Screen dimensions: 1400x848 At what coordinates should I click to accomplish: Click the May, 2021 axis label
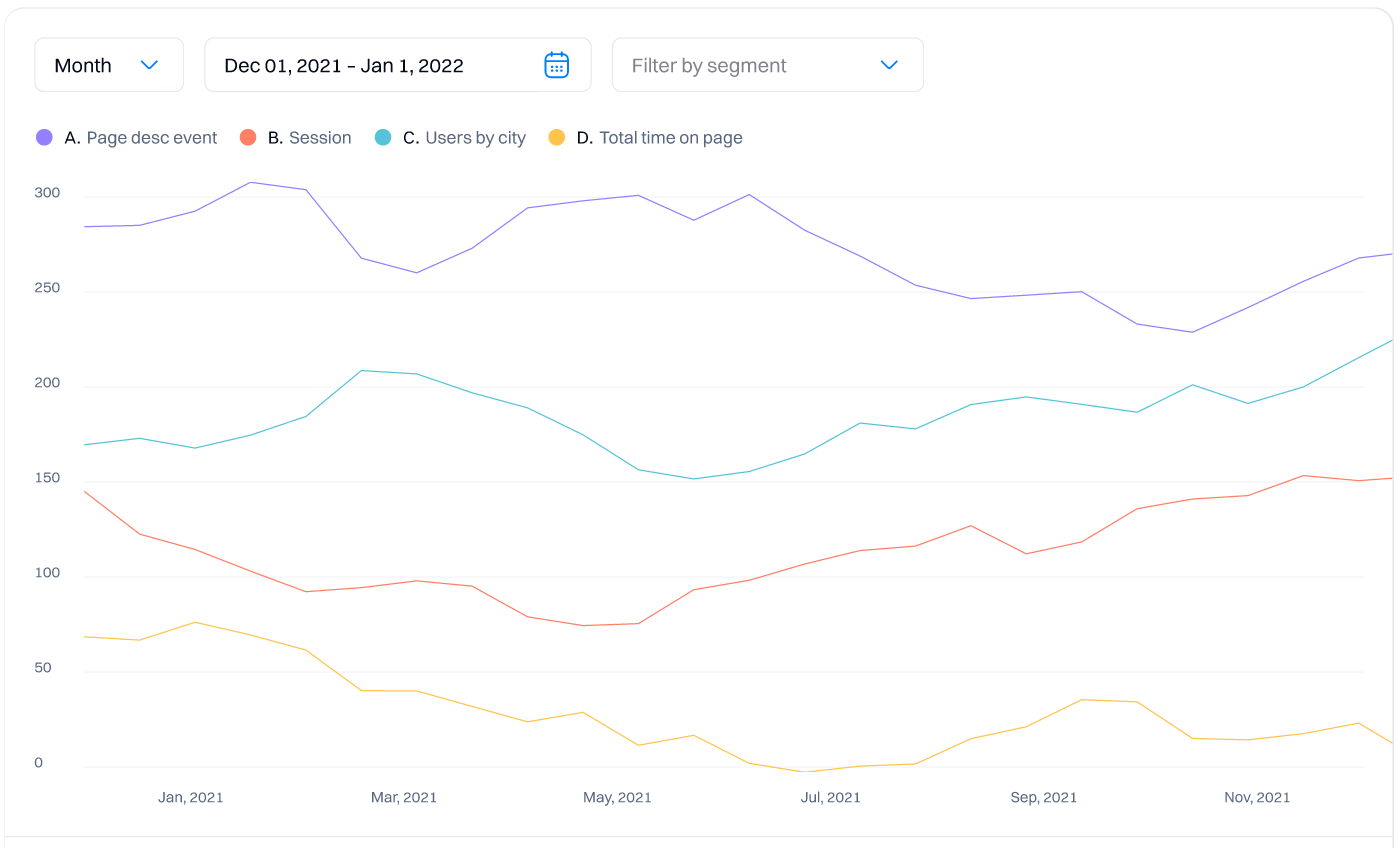618,797
